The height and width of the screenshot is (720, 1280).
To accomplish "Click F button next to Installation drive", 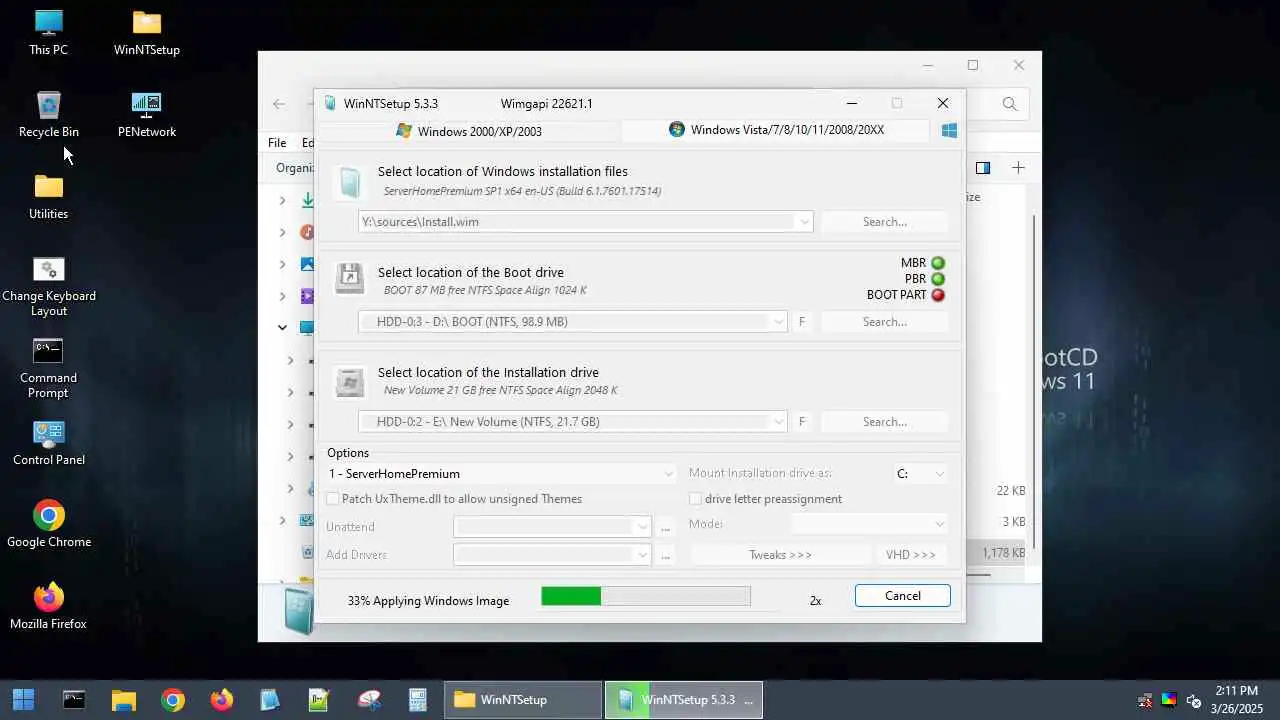I will (802, 422).
